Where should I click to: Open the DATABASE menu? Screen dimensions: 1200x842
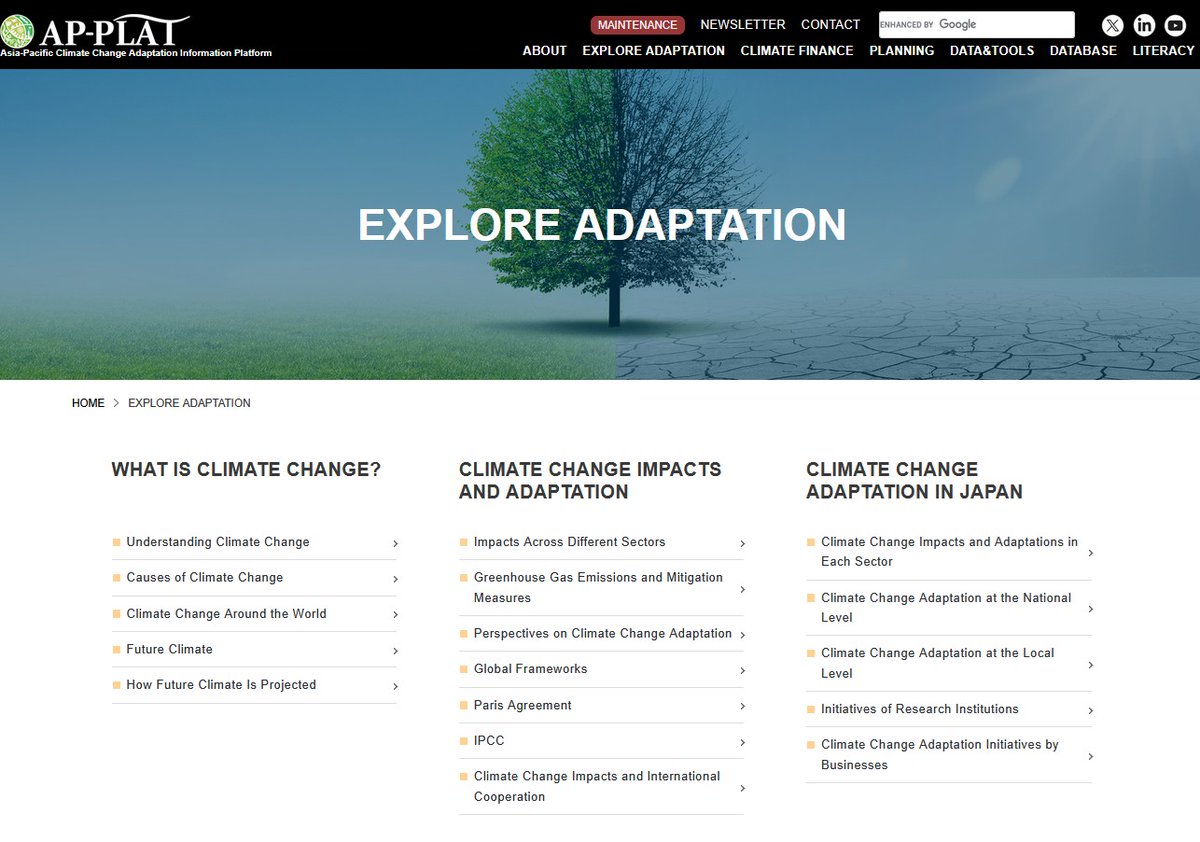click(1083, 50)
